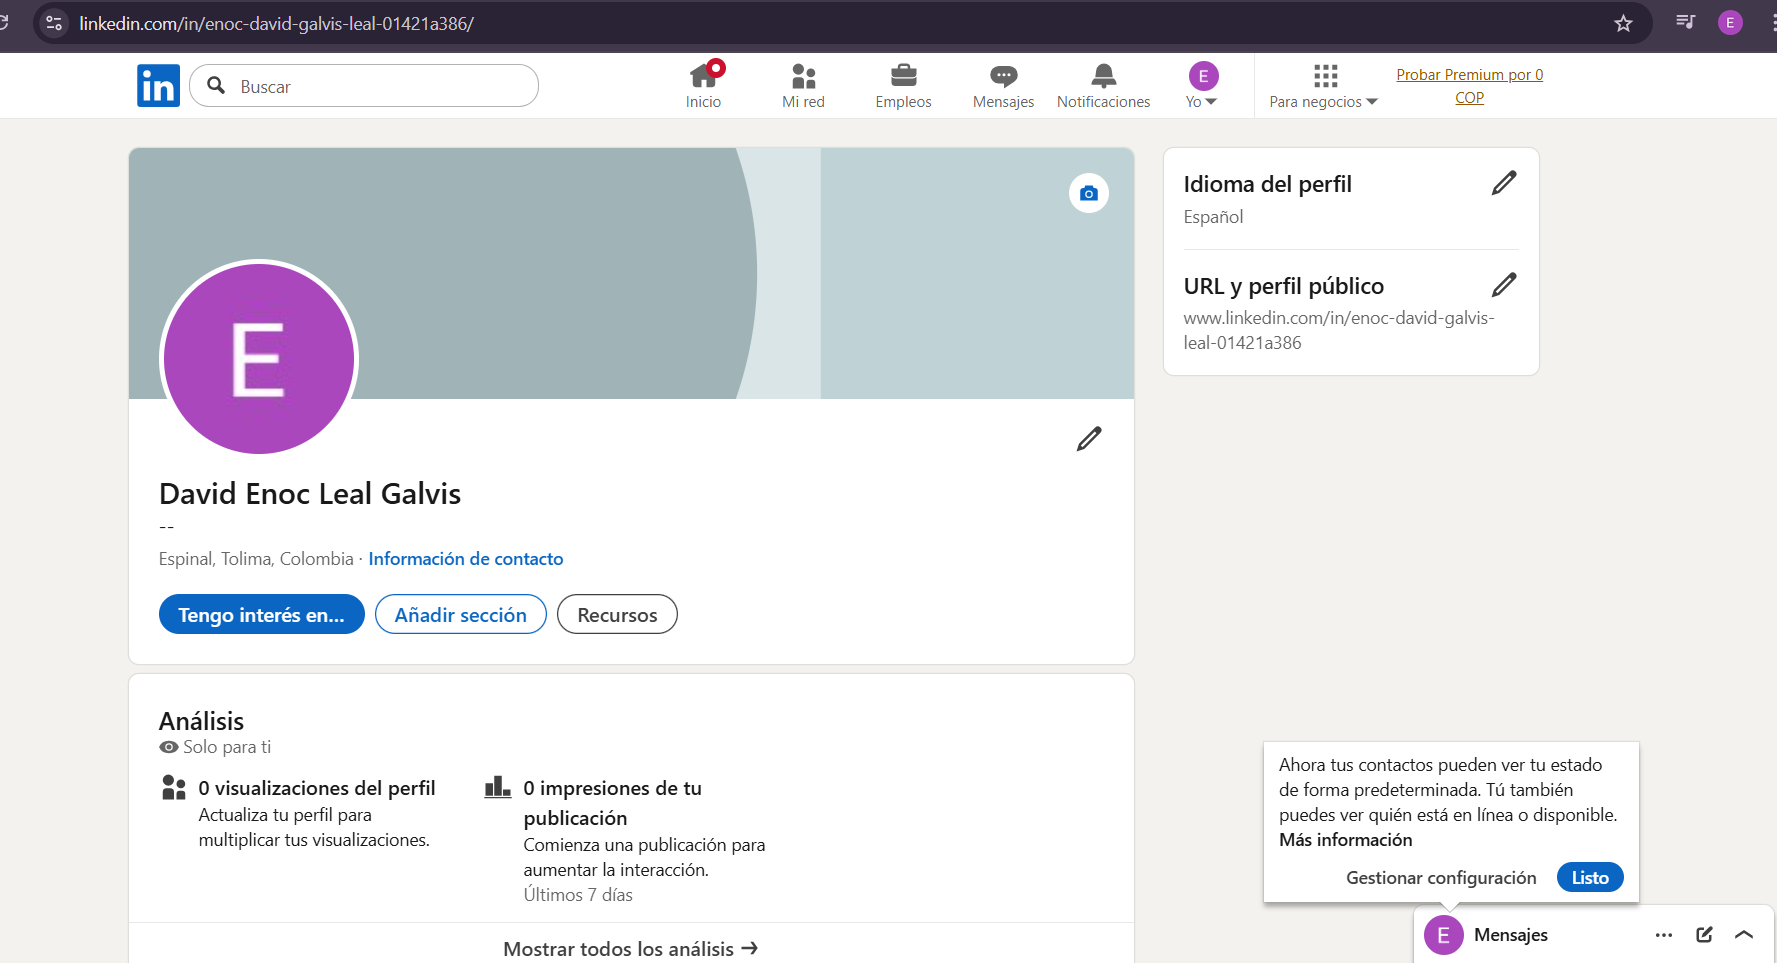Image resolution: width=1777 pixels, height=963 pixels.
Task: Open messaging options three-dots icon
Action: pyautogui.click(x=1664, y=935)
